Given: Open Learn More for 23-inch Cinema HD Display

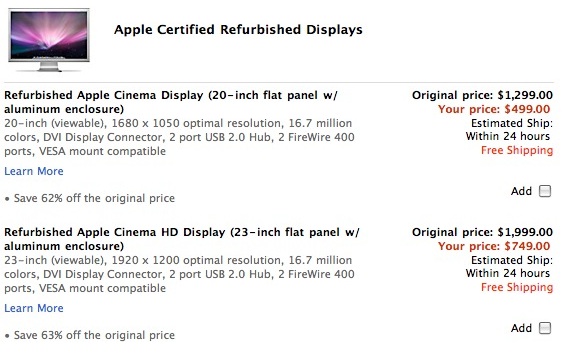Looking at the screenshot, I should pos(34,308).
